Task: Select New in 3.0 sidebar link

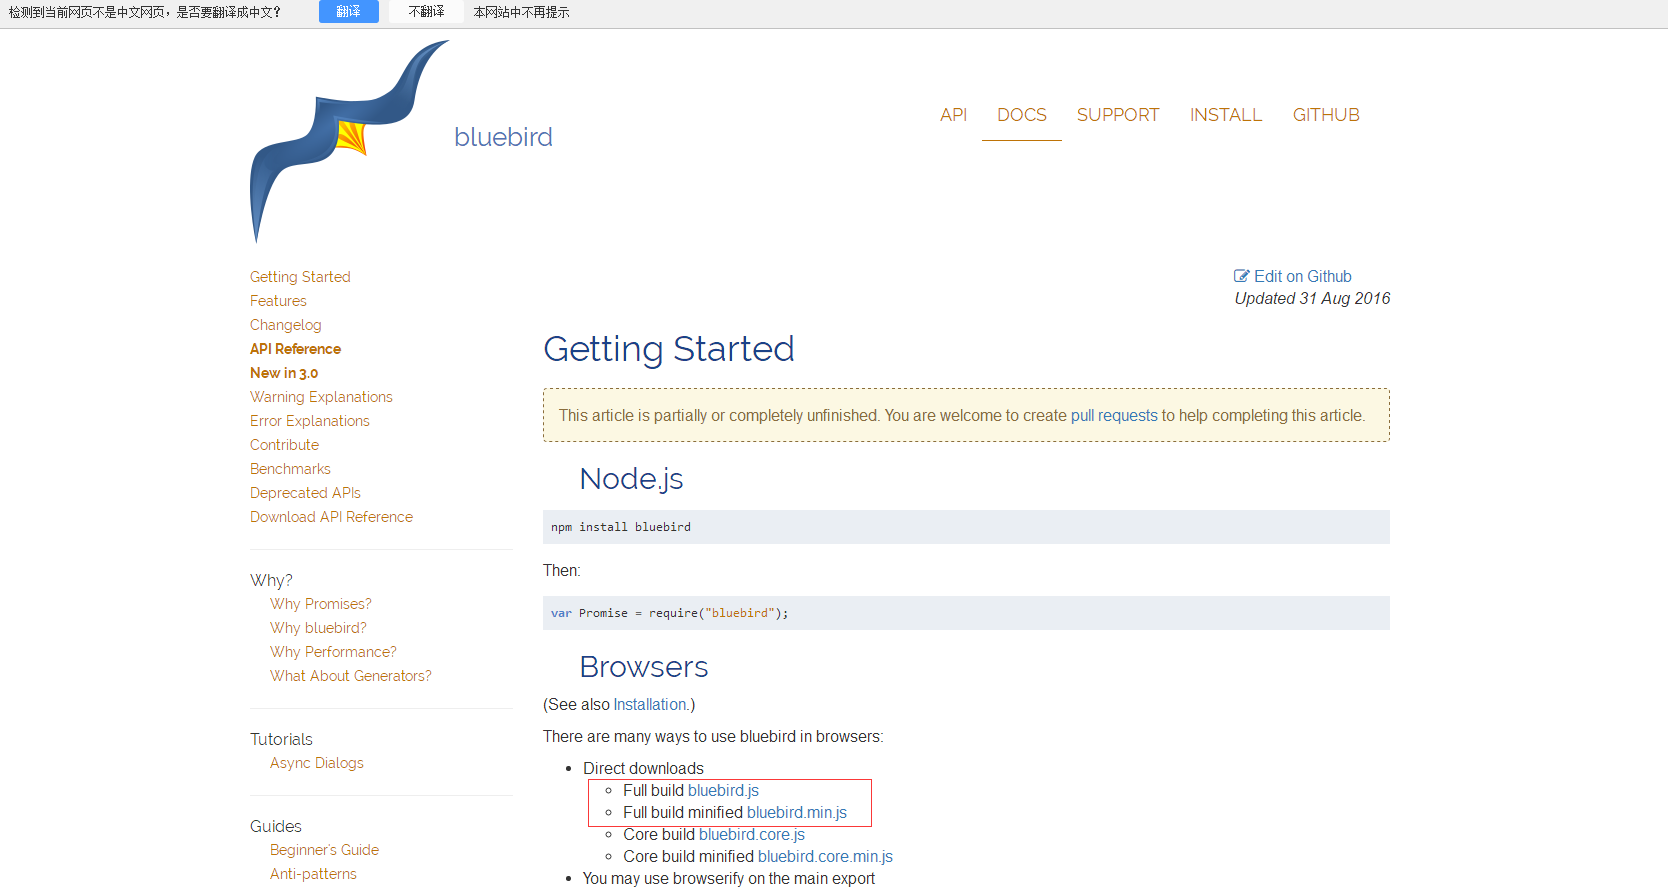Action: click(284, 373)
